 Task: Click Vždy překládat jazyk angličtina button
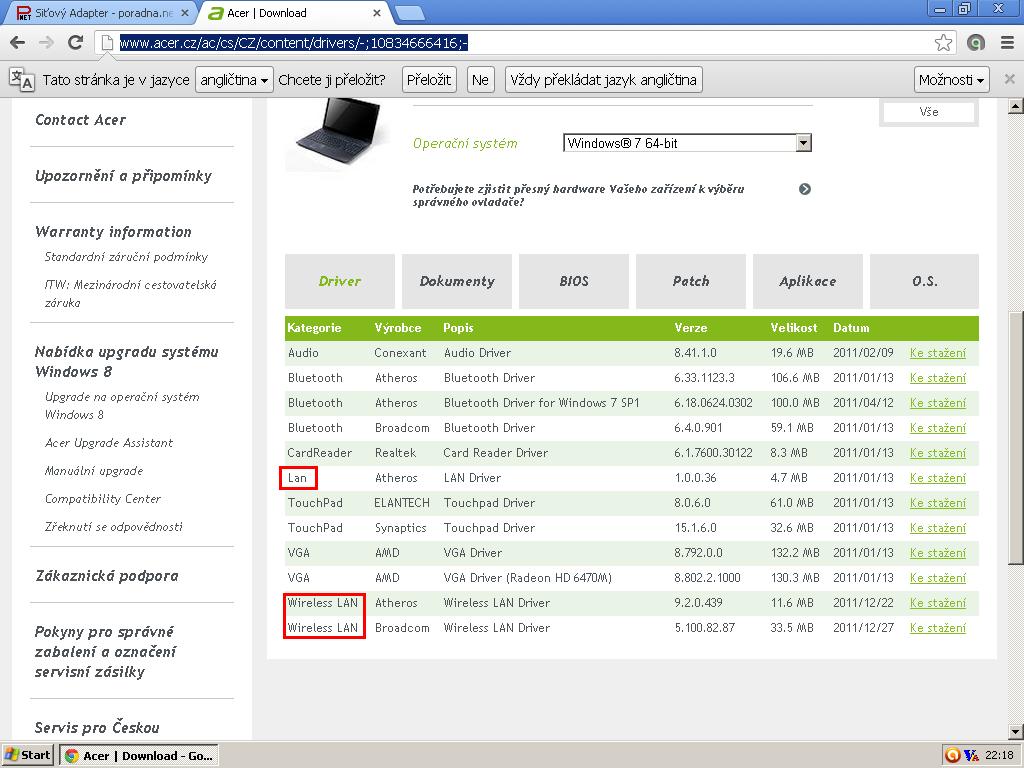603,80
